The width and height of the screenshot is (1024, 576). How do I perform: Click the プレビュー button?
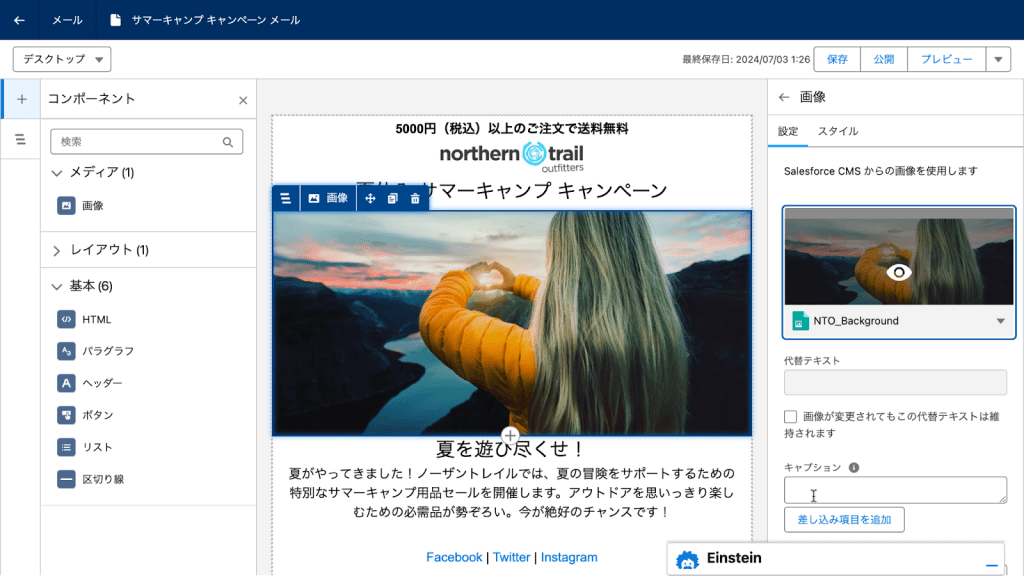point(946,59)
